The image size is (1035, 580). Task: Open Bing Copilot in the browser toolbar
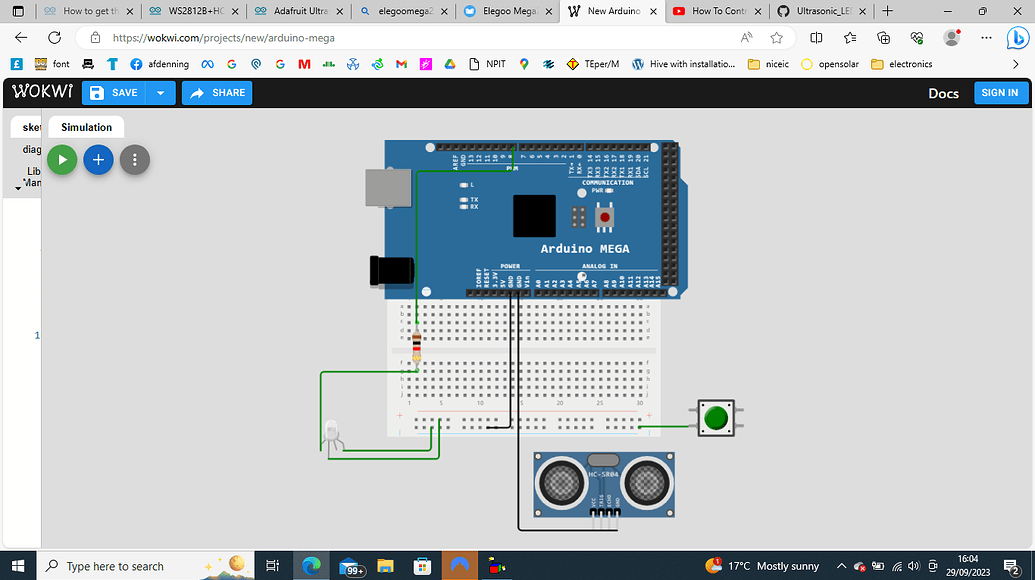click(x=1017, y=37)
